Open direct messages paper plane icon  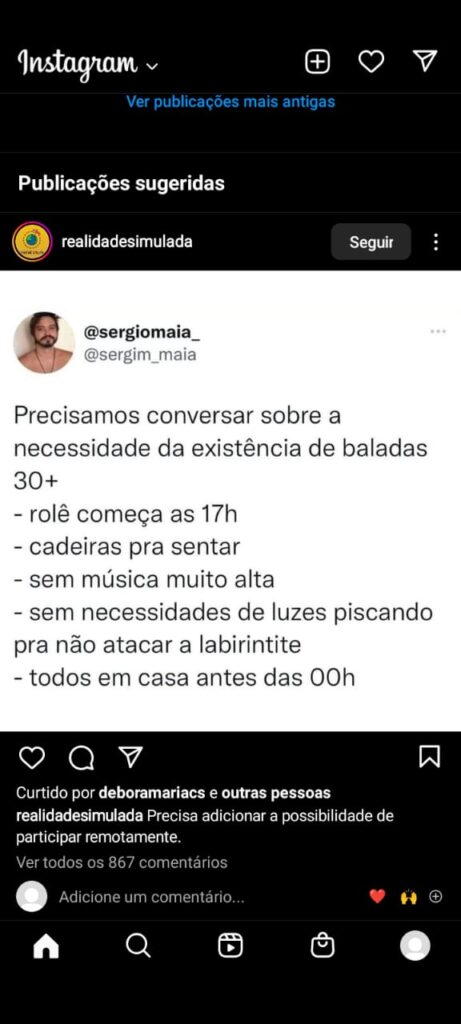425,61
